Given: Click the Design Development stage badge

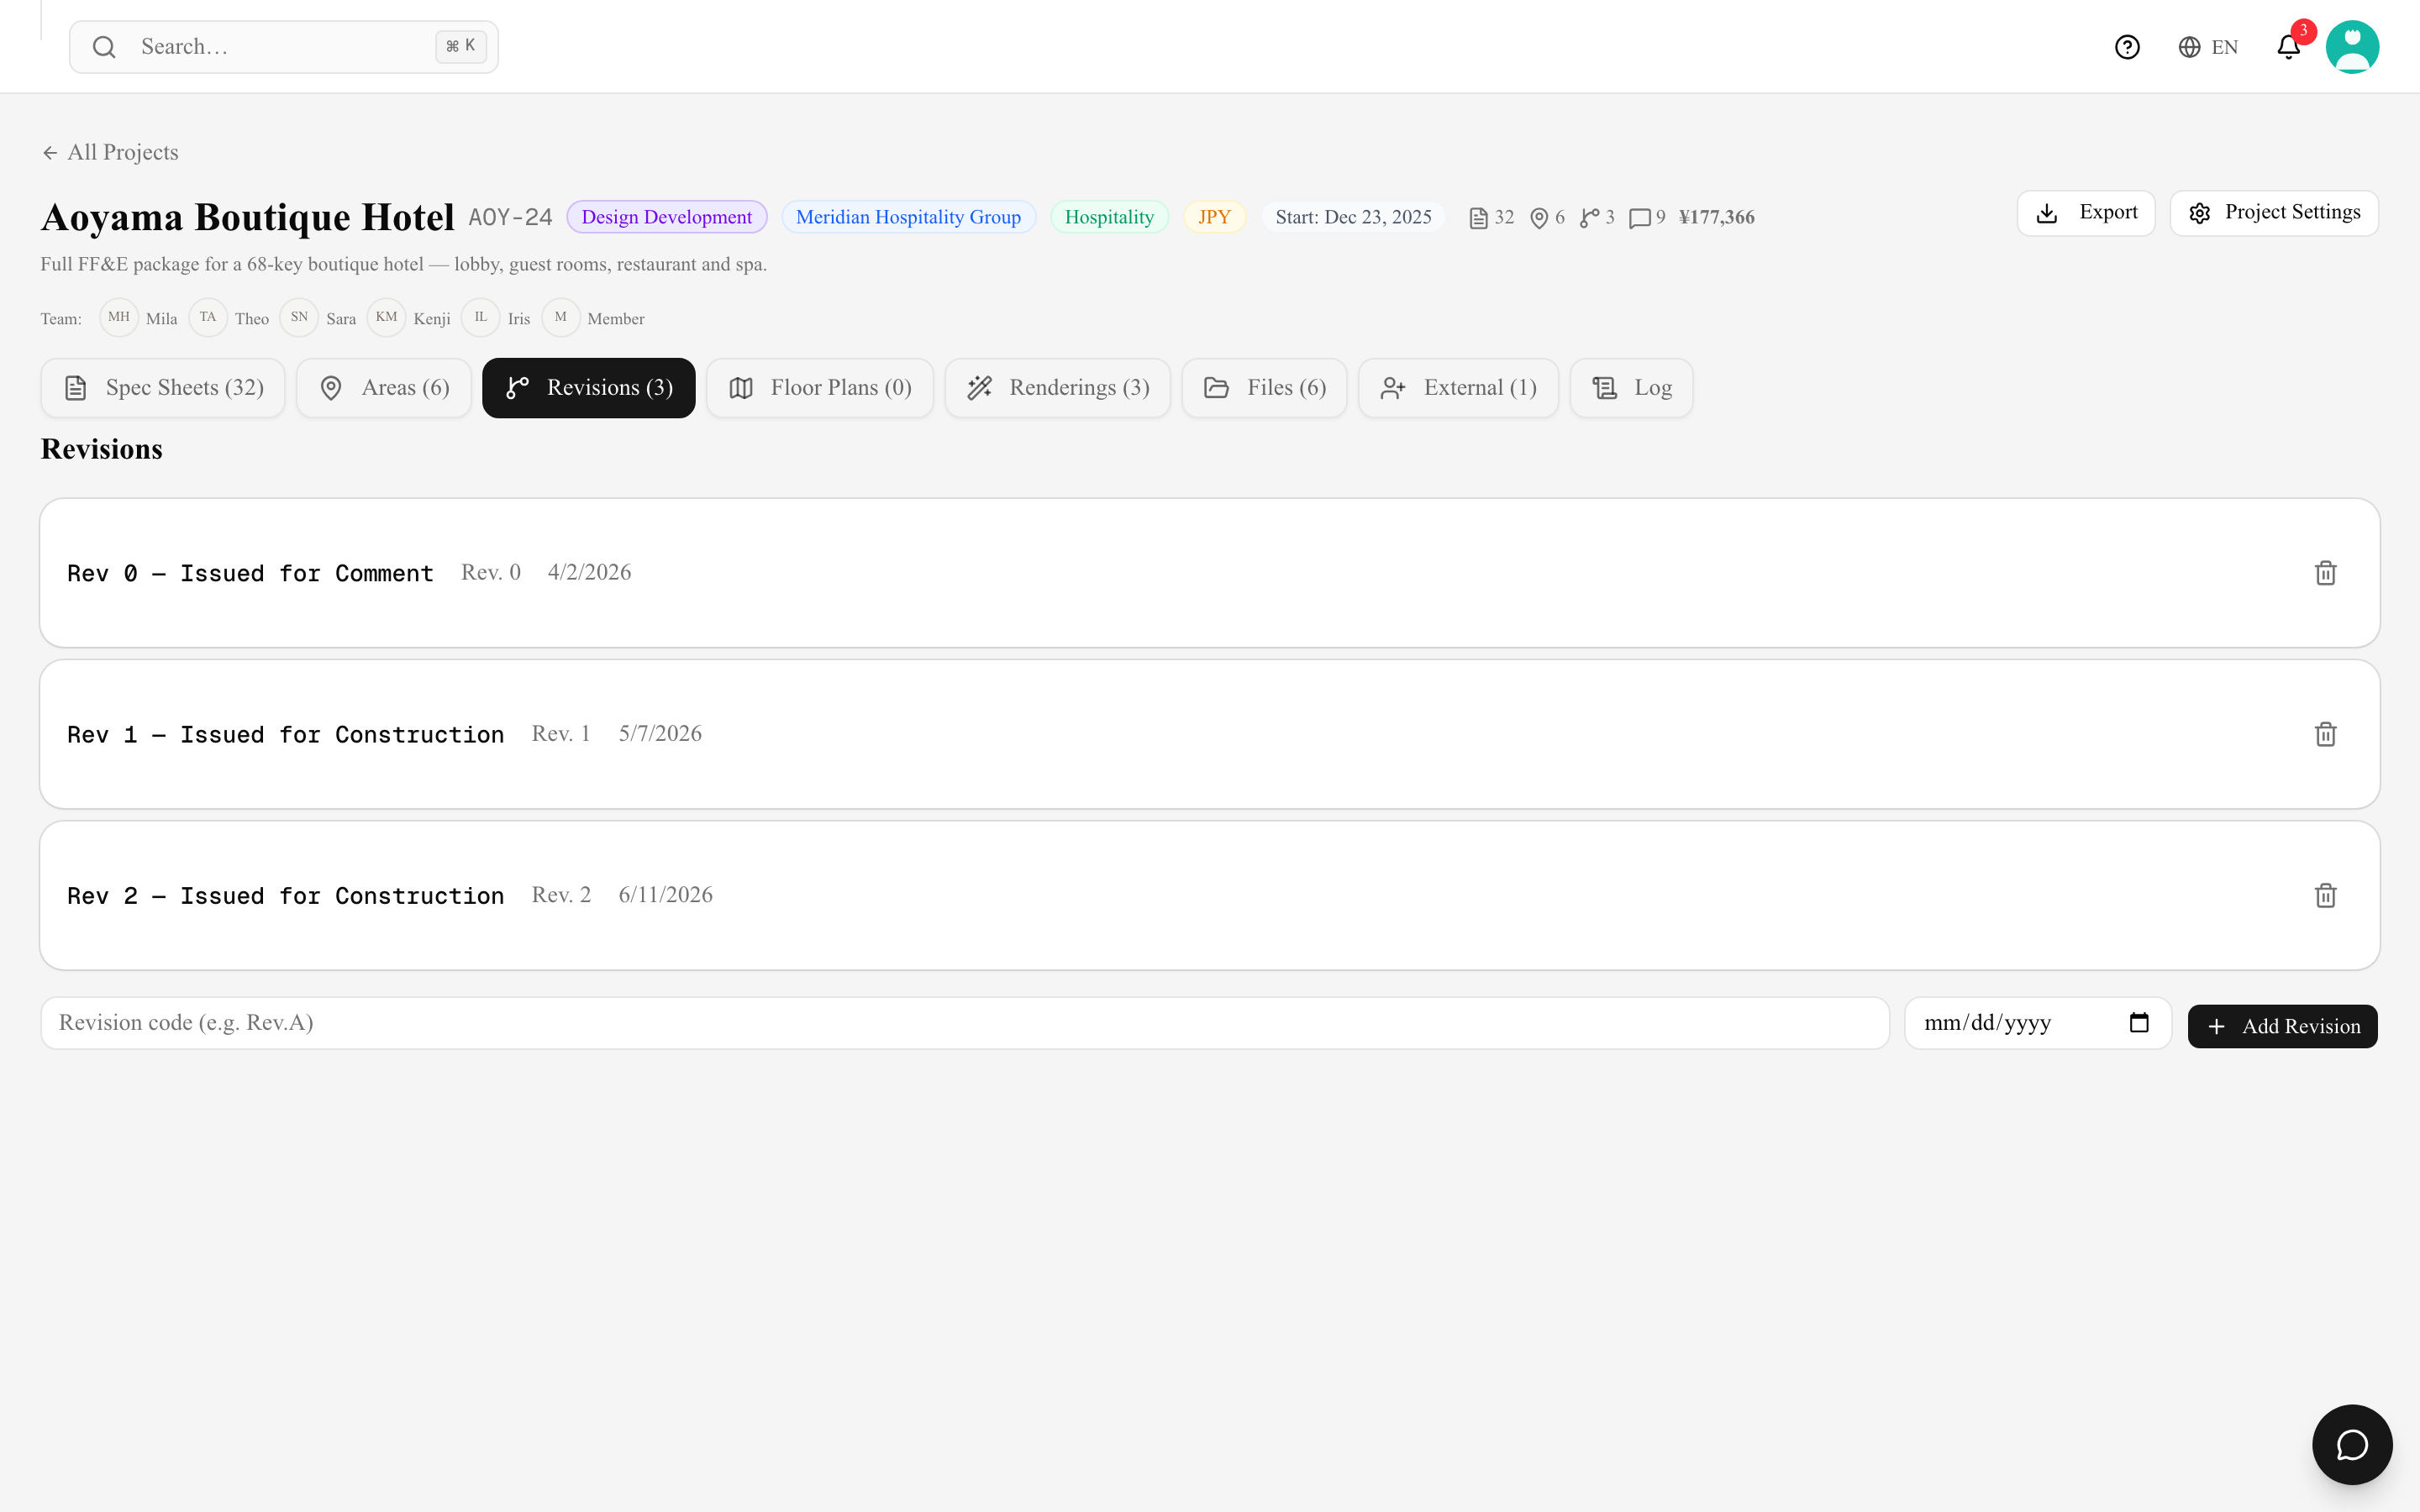Looking at the screenshot, I should 667,217.
